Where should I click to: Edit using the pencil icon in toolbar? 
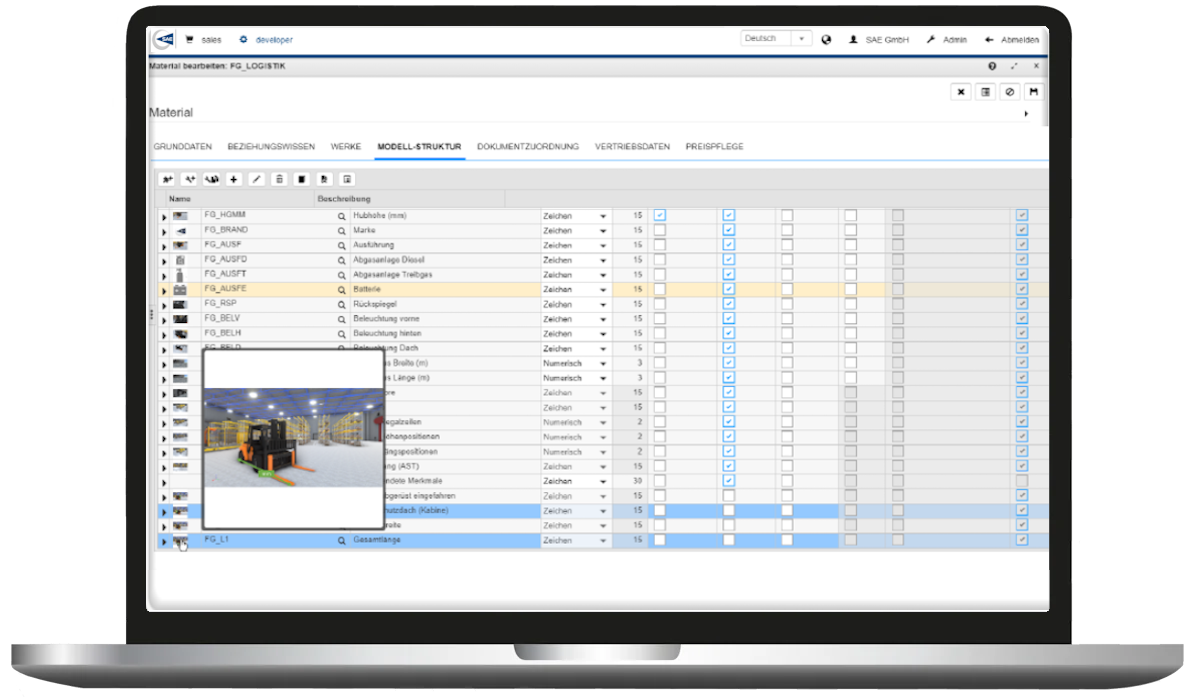tap(258, 179)
